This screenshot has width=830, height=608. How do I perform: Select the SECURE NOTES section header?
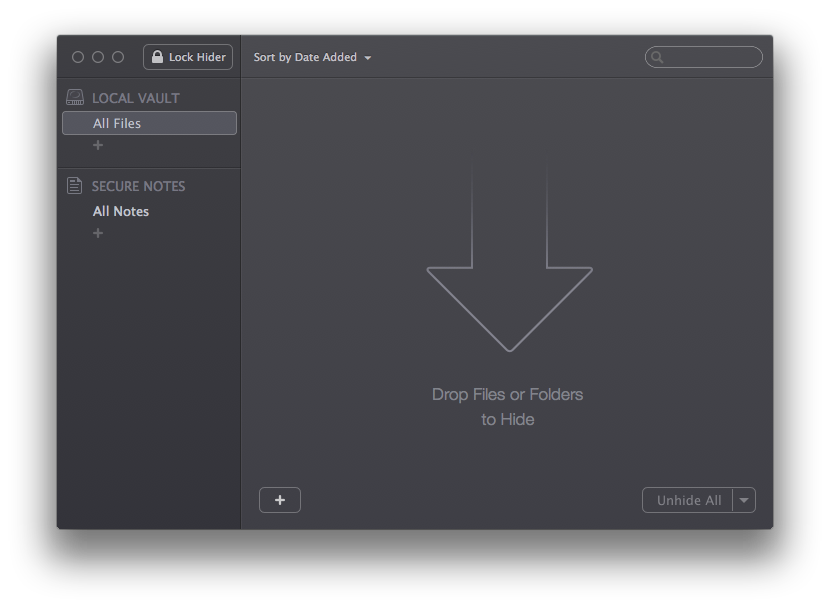click(138, 186)
